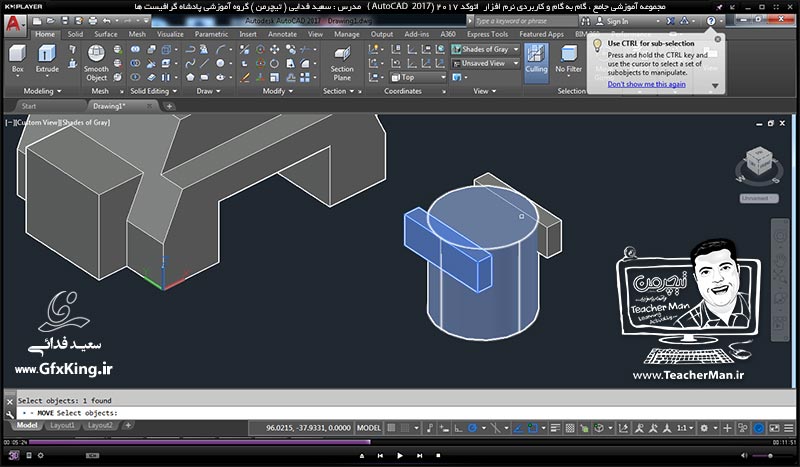Open the Visualize ribbon tab
The width and height of the screenshot is (800, 467).
170,34
